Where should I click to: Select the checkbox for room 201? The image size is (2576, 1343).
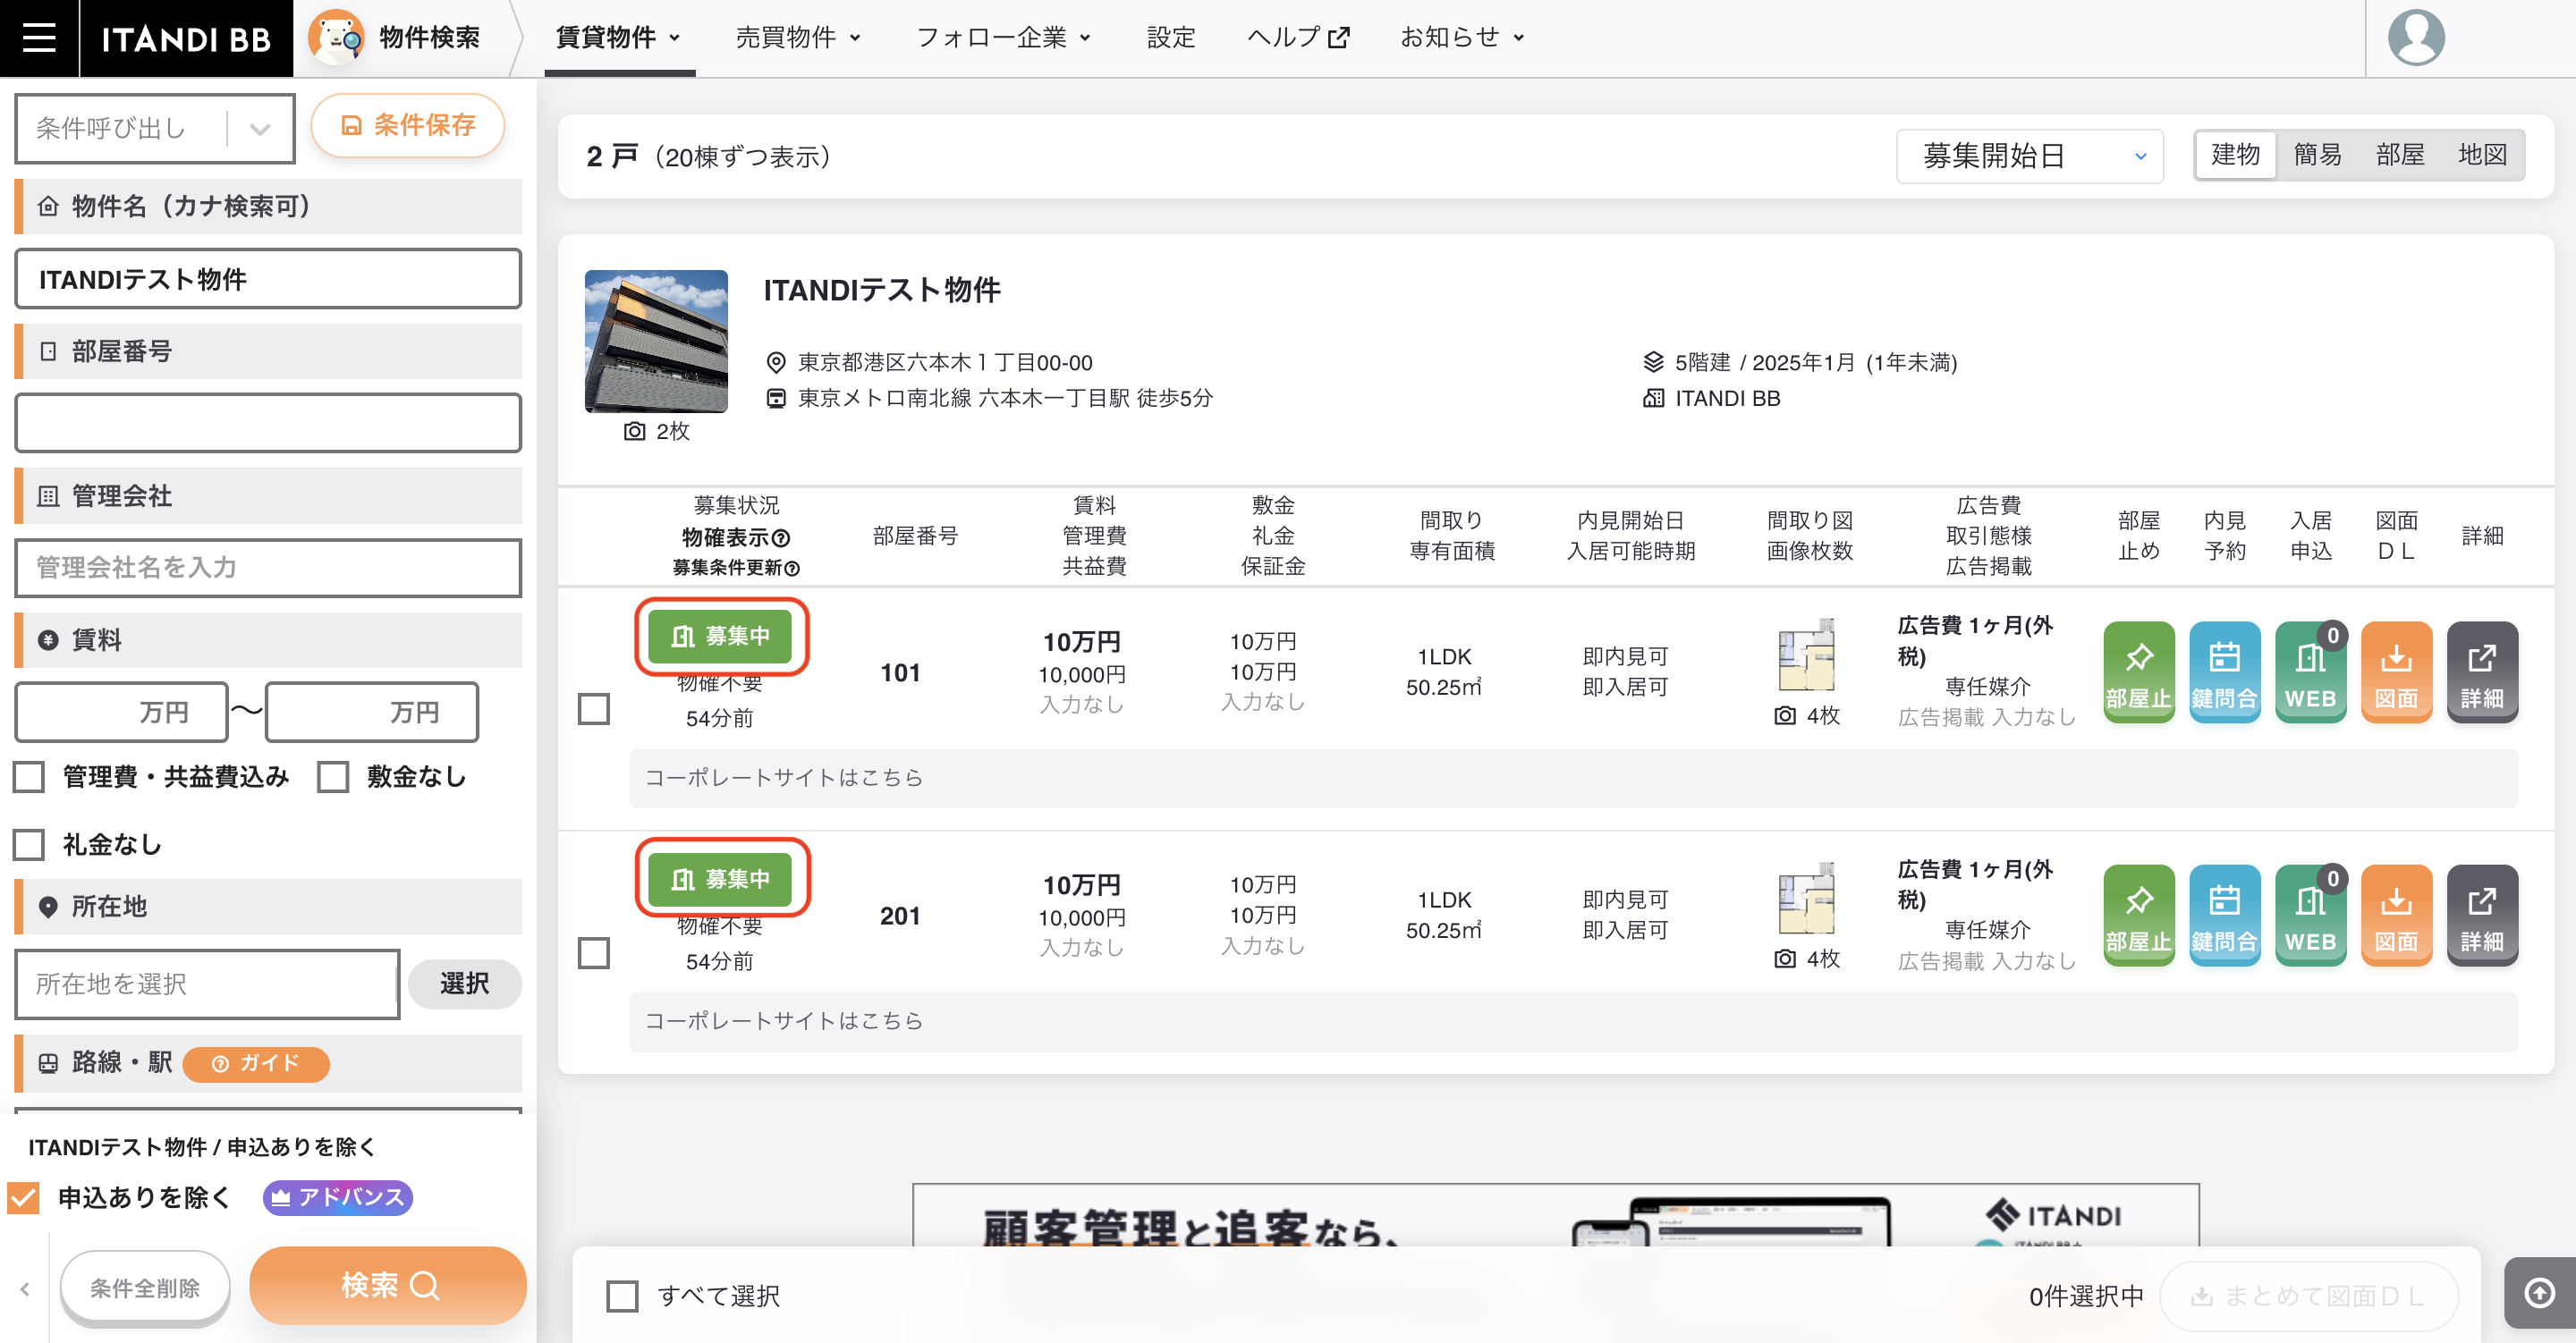click(594, 953)
